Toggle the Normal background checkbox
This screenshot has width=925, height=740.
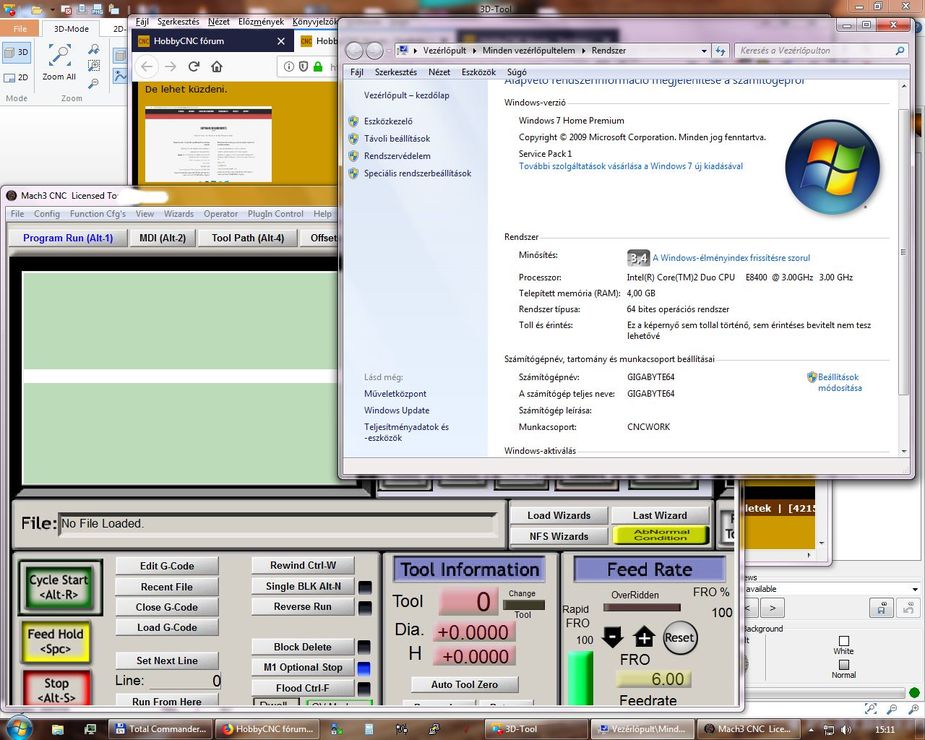(x=843, y=664)
